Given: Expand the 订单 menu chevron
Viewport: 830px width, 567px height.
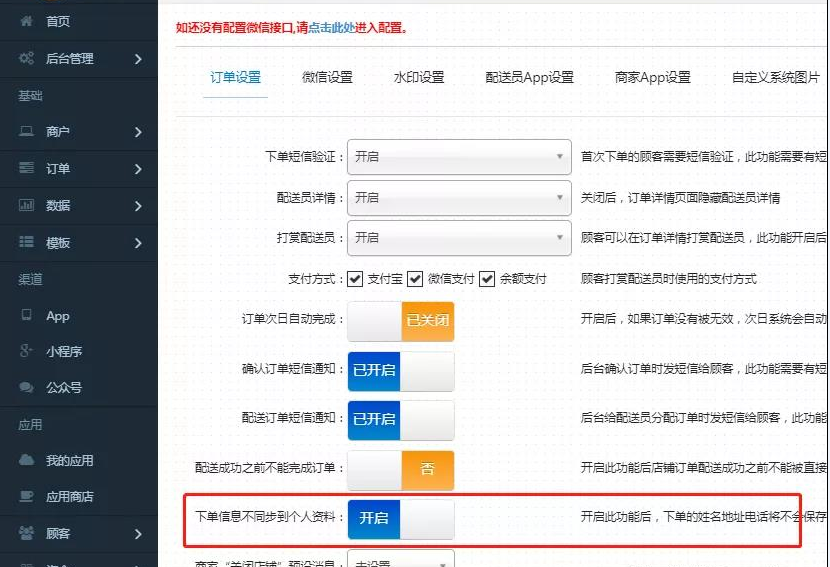Looking at the screenshot, I should tap(138, 169).
